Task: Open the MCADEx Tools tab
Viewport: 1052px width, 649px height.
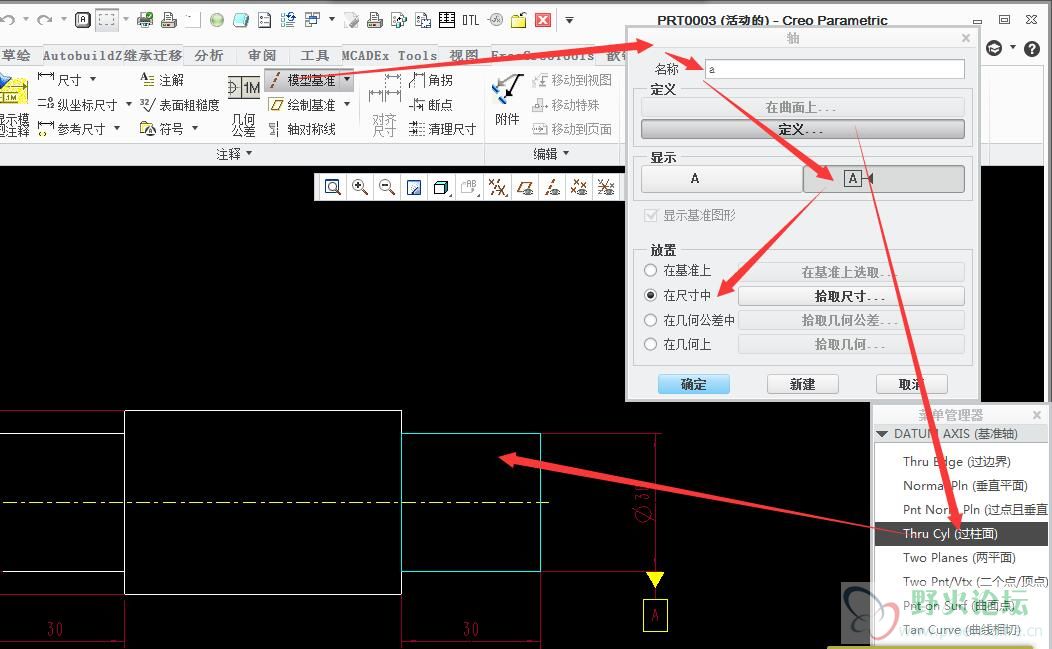Action: [x=389, y=55]
